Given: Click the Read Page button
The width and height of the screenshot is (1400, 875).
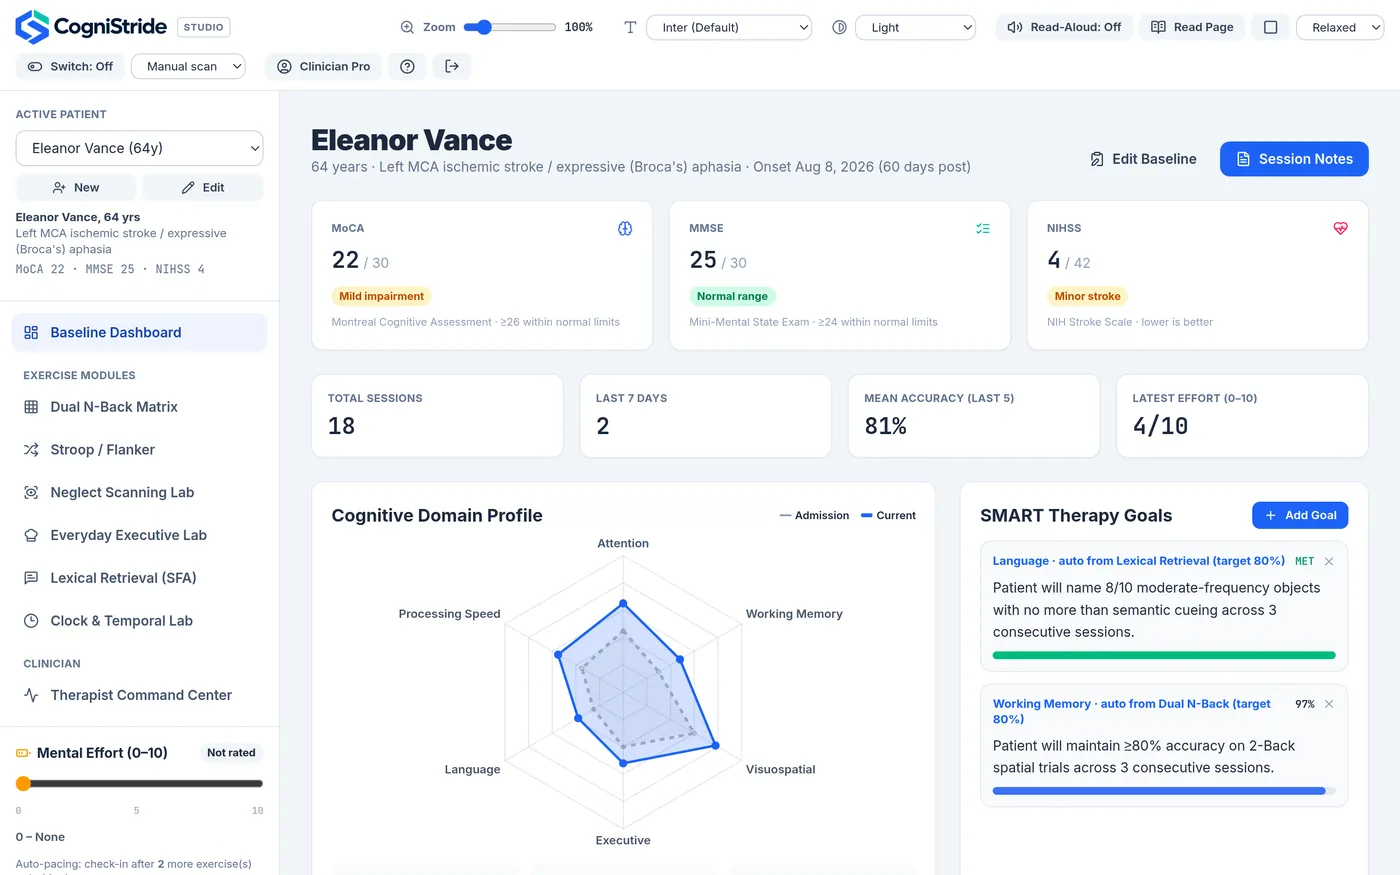Looking at the screenshot, I should point(1192,27).
